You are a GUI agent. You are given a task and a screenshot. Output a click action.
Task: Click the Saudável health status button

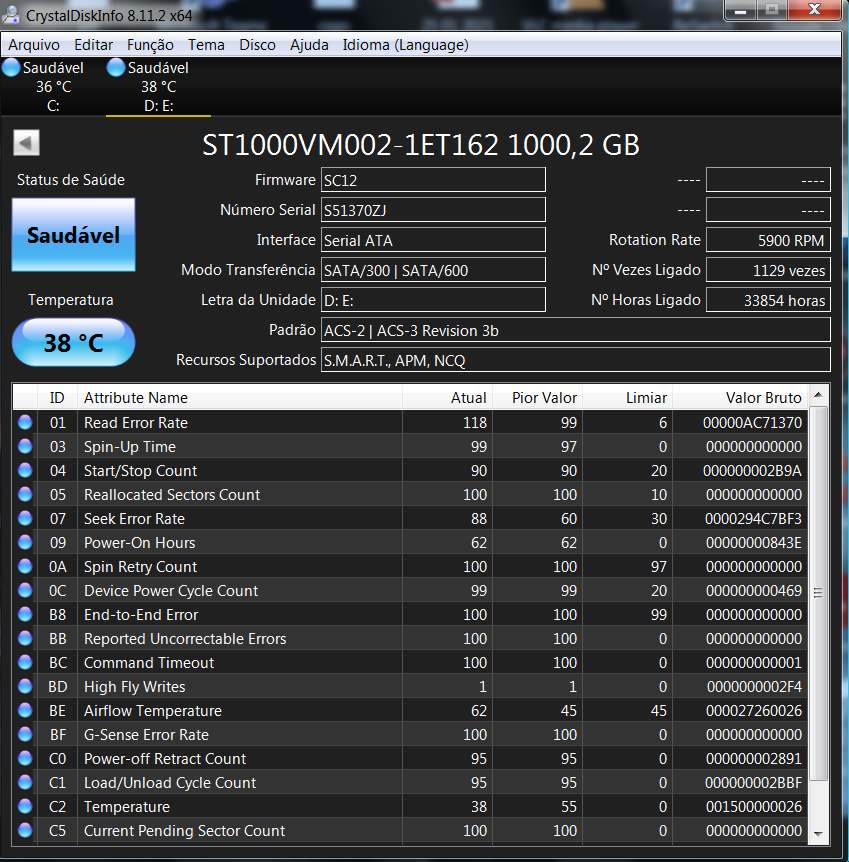(73, 235)
